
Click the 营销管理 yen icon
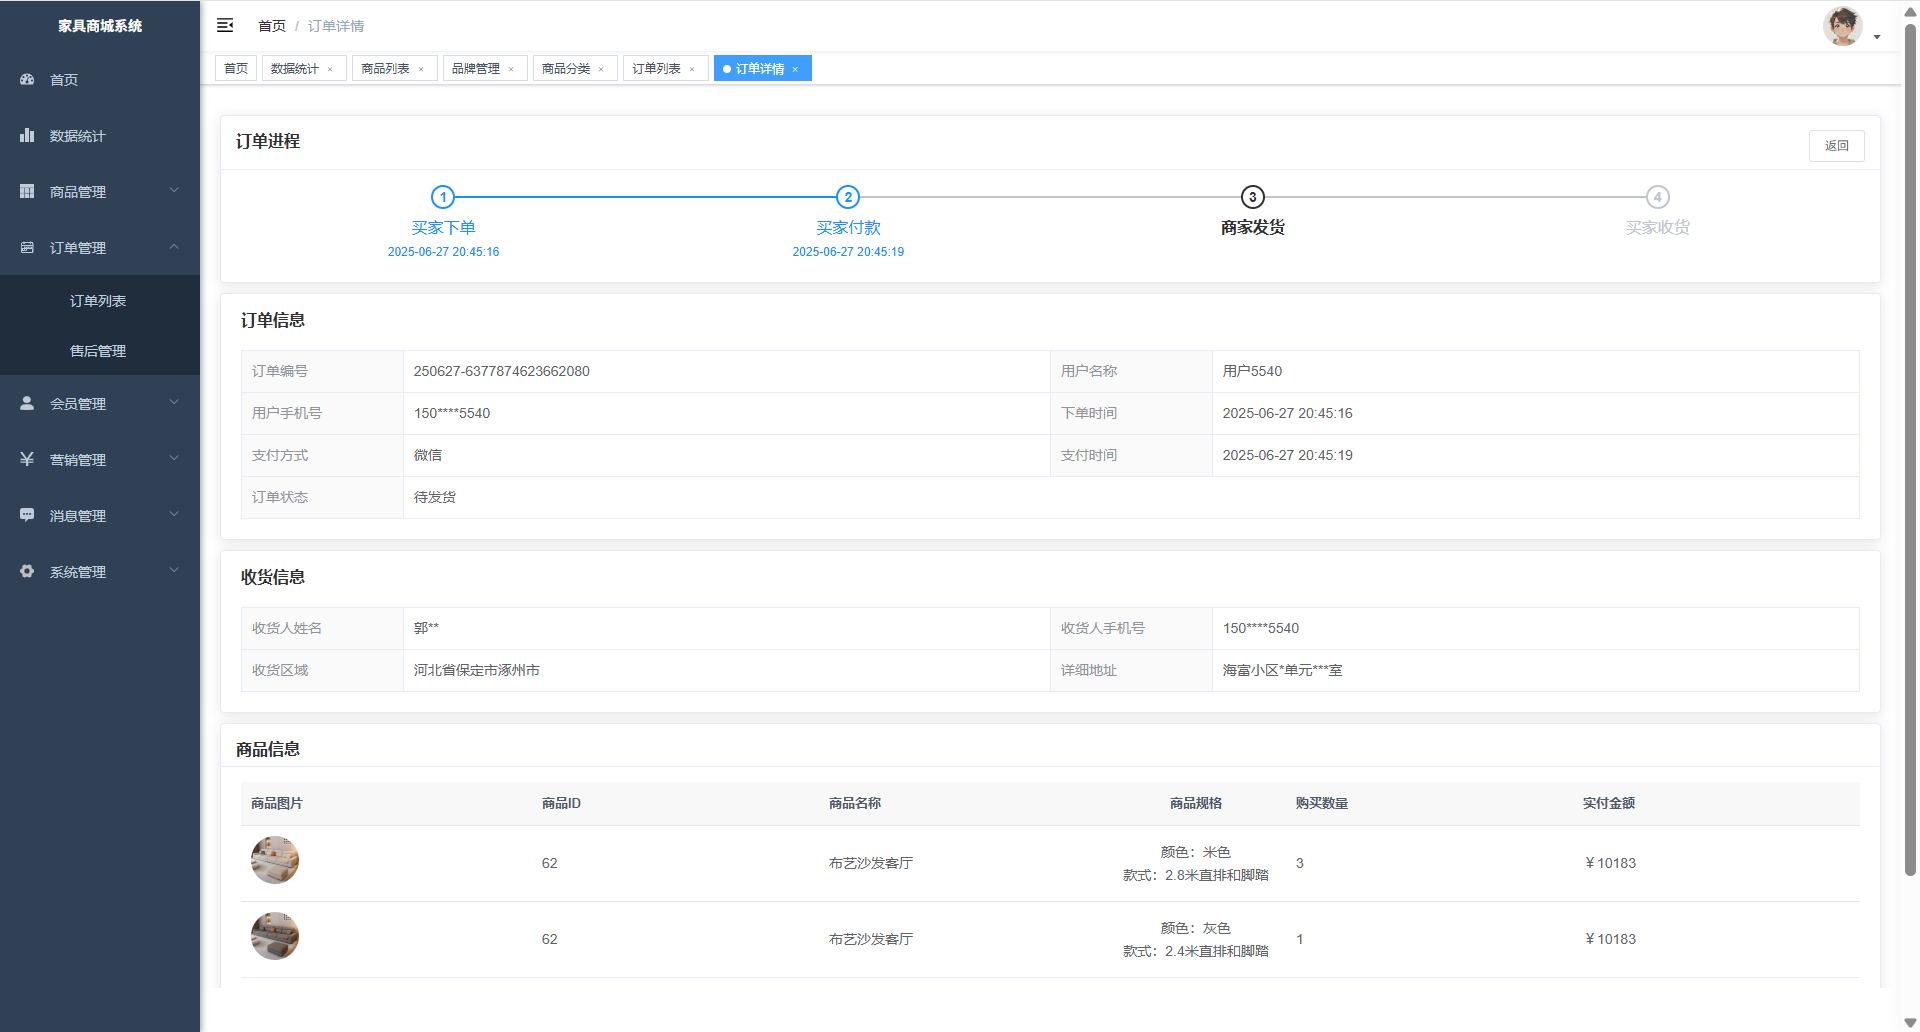pyautogui.click(x=27, y=459)
